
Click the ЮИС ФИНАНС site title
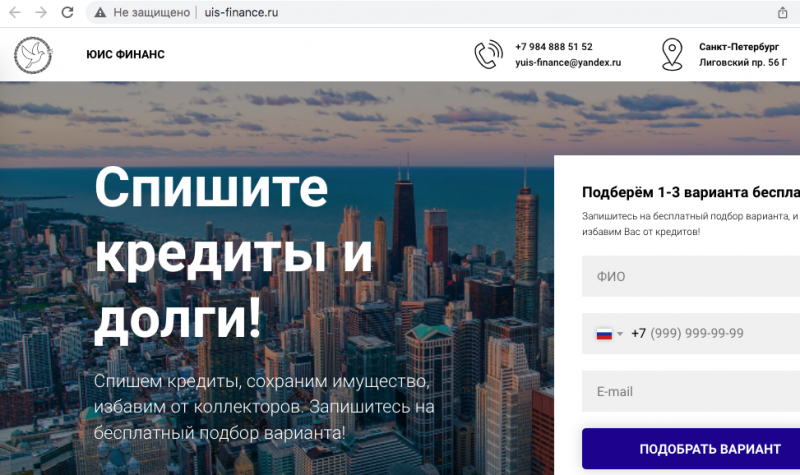click(126, 55)
